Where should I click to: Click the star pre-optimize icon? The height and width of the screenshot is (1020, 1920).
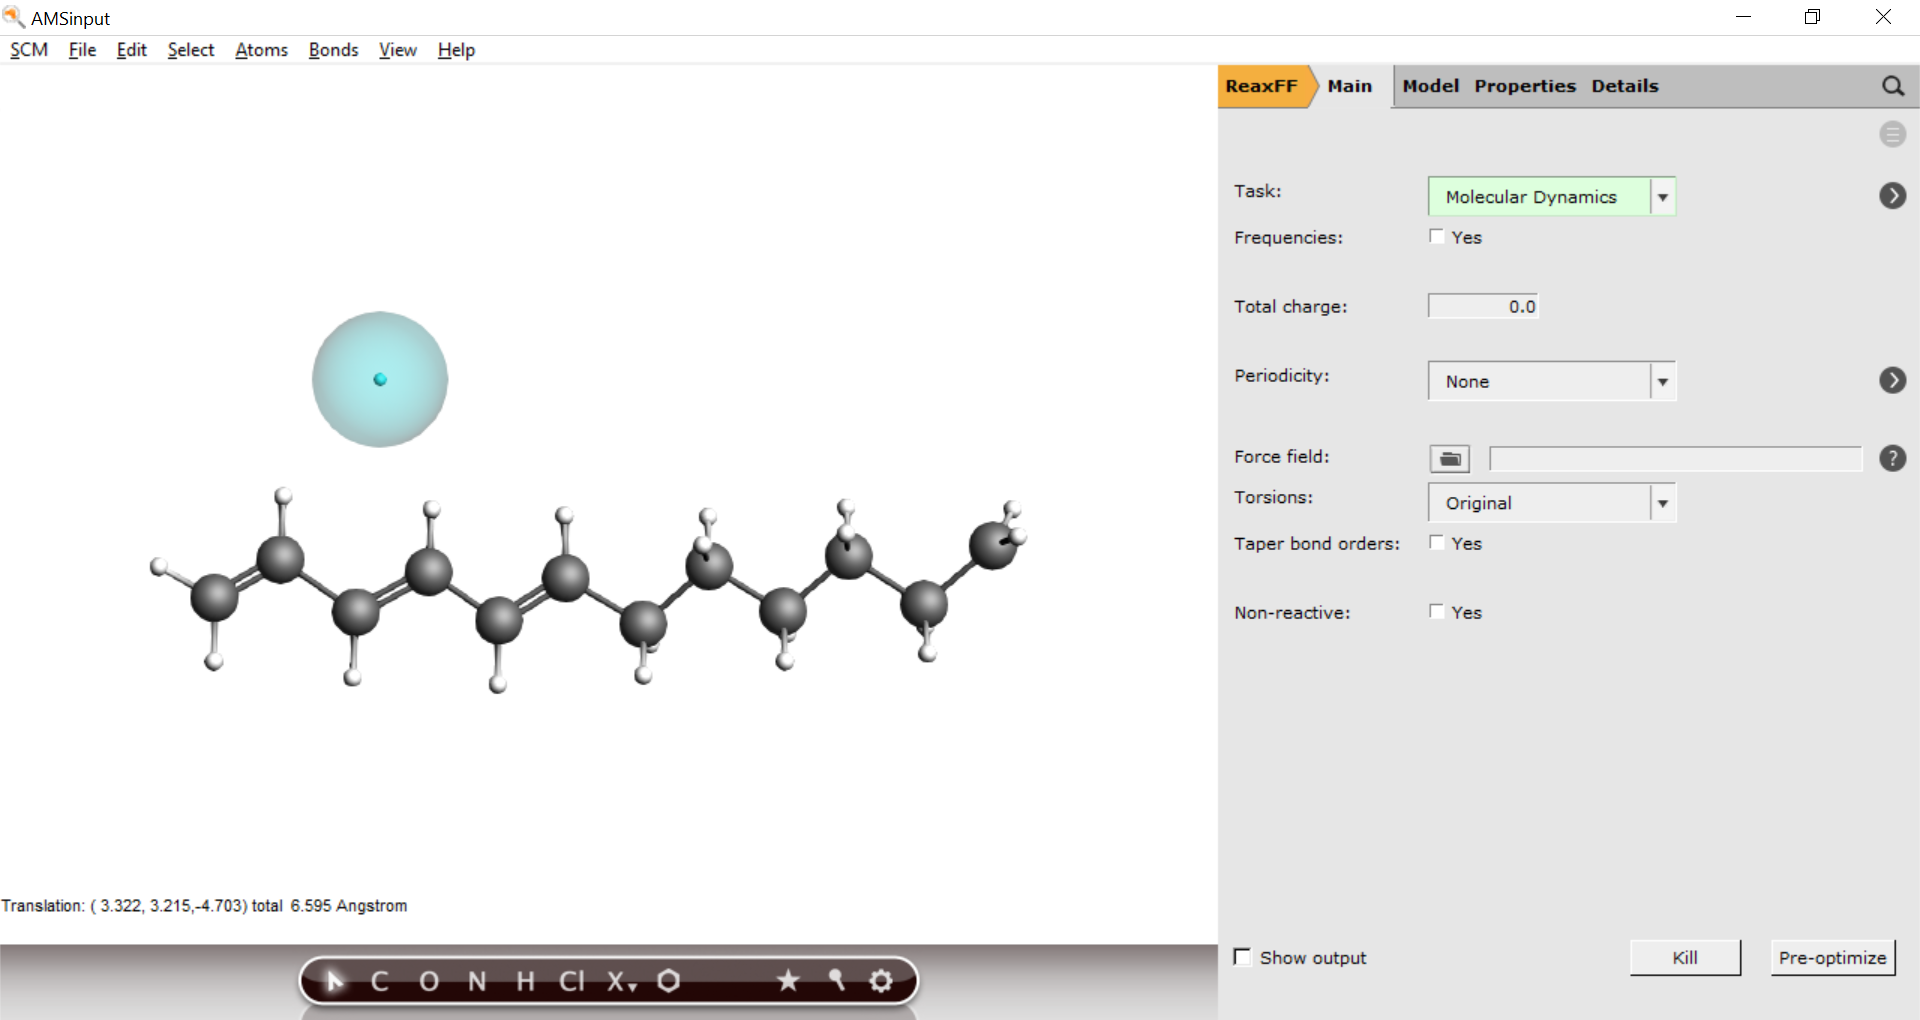click(x=788, y=981)
